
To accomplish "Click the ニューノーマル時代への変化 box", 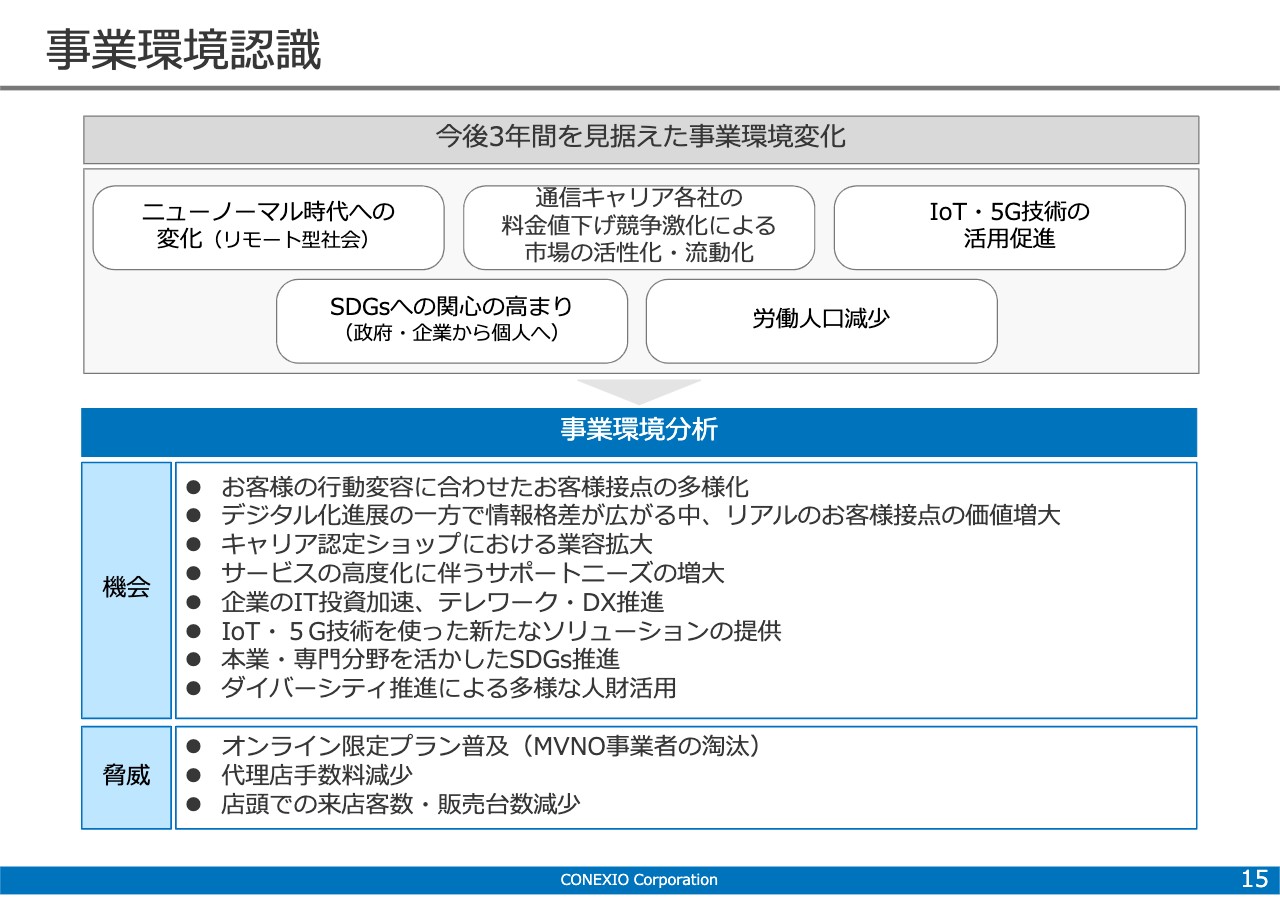I will click(x=268, y=227).
